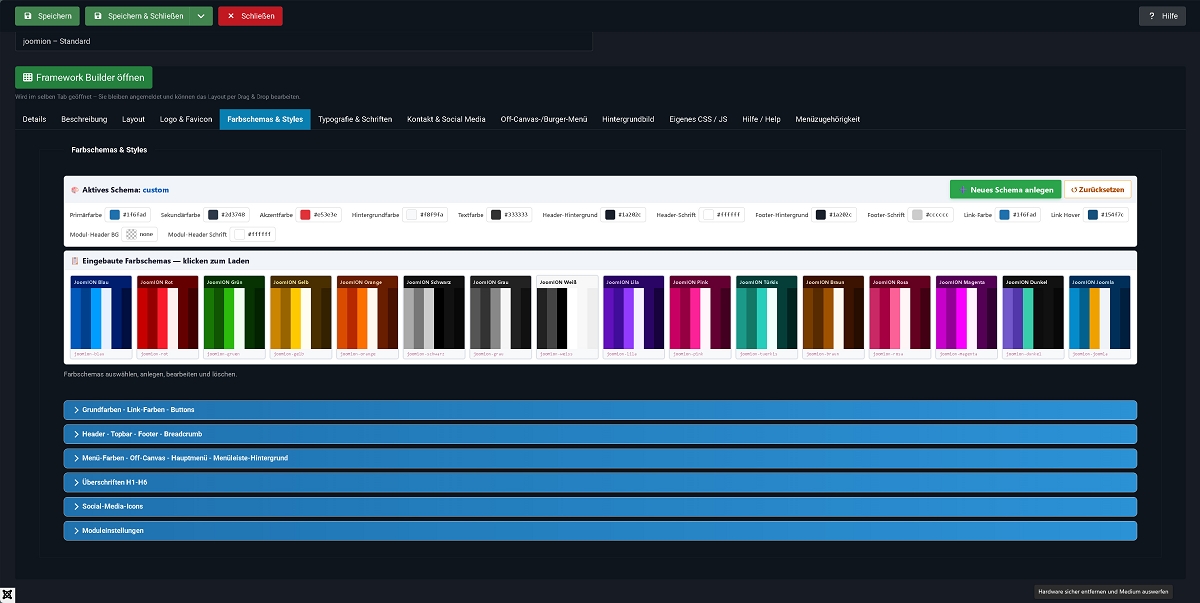
Task: Click the 'Aktives Schema: custom' label
Action: pos(125,189)
